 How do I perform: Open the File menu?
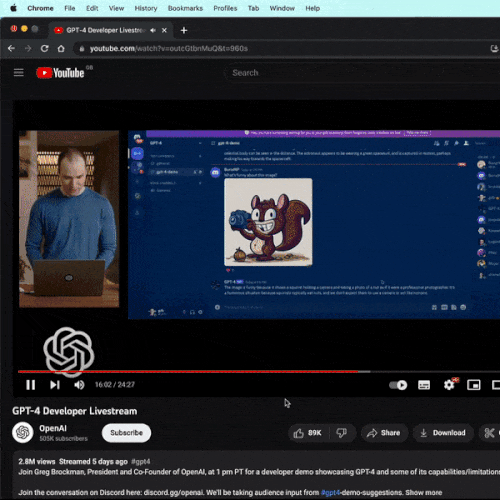(70, 8)
